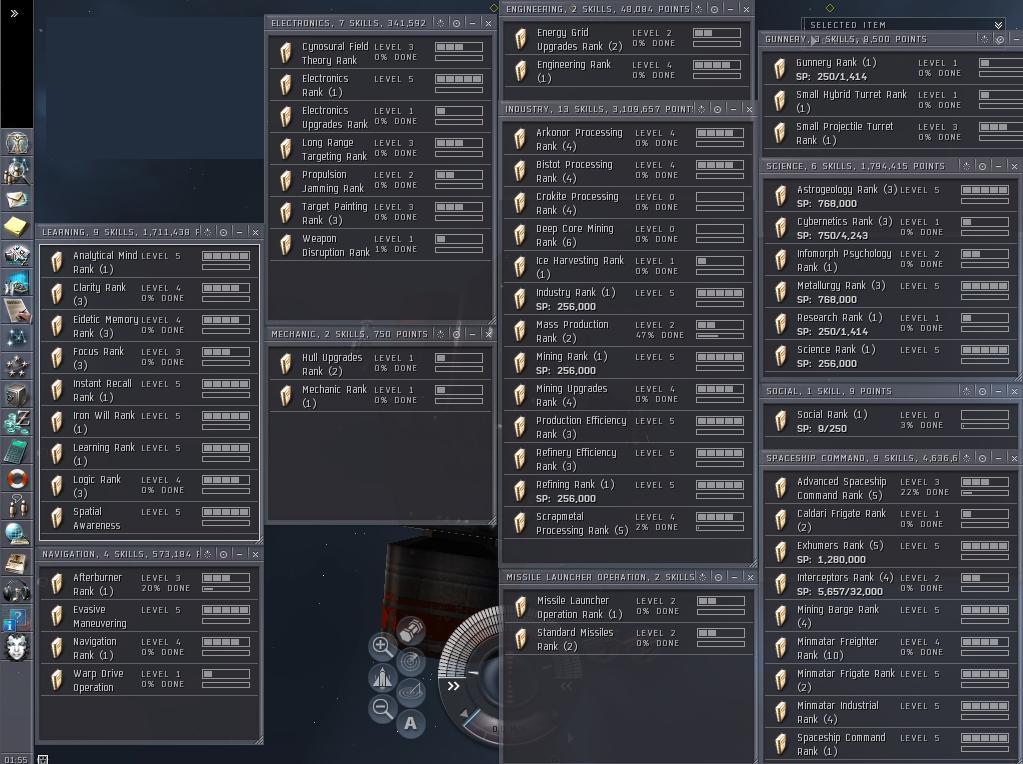Toggle pin icon on Navigation window header
This screenshot has height=764, width=1023.
coord(207,554)
